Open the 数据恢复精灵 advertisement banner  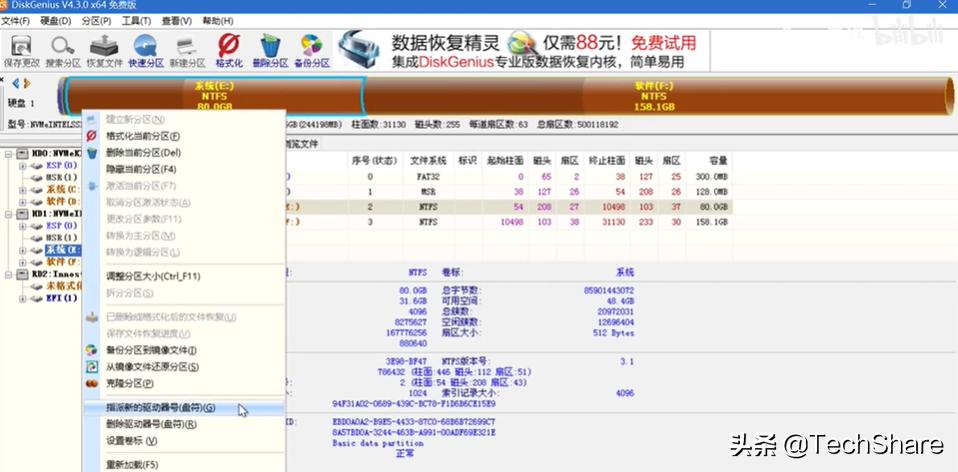523,51
